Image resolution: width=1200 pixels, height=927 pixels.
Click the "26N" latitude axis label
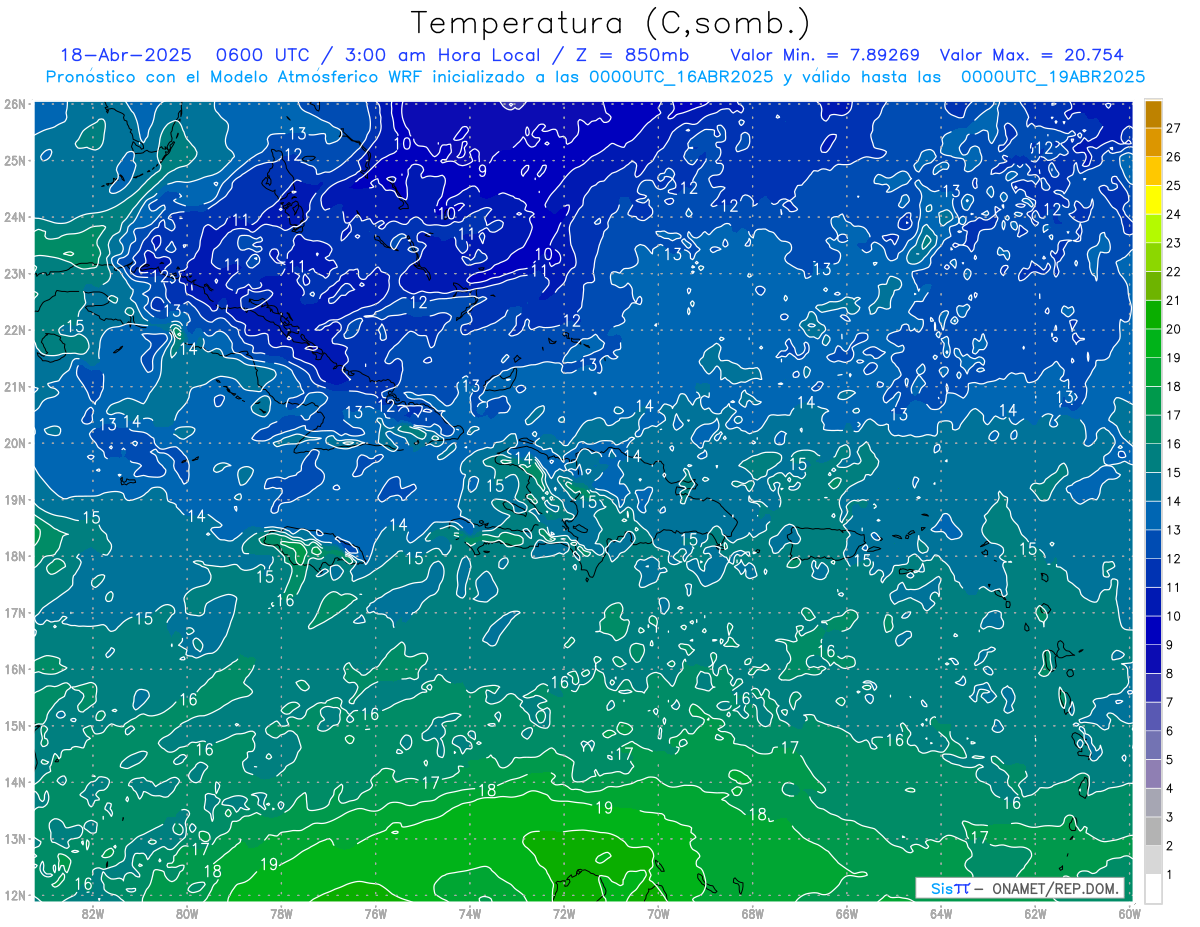pos(15,104)
